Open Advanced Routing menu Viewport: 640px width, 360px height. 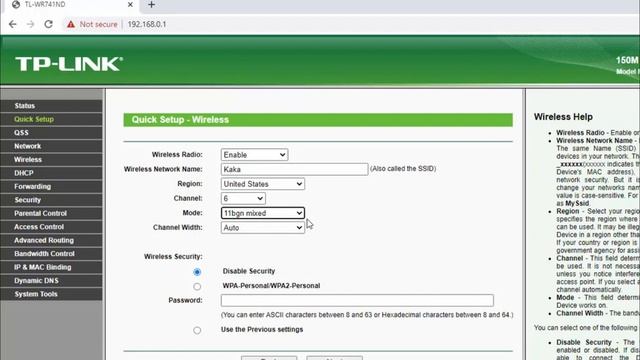[51, 240]
